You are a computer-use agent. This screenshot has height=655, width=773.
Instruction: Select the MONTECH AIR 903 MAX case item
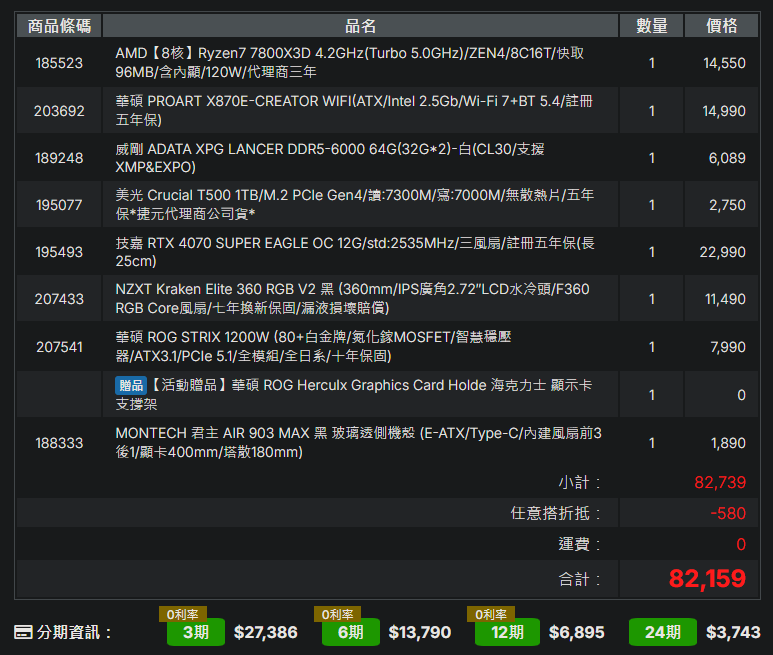click(358, 443)
